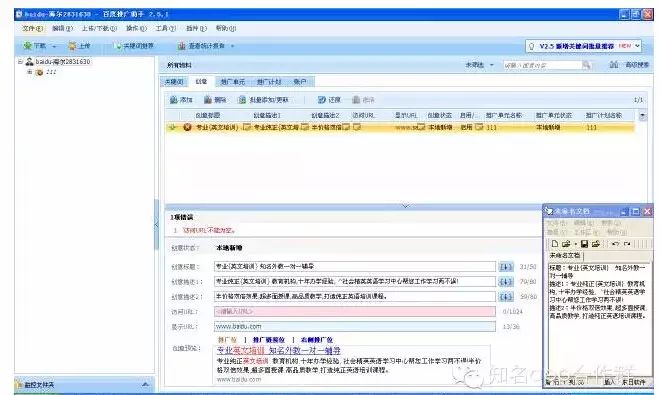Collapse the baidu-海尔2831630 account tree node

click(x=20, y=61)
